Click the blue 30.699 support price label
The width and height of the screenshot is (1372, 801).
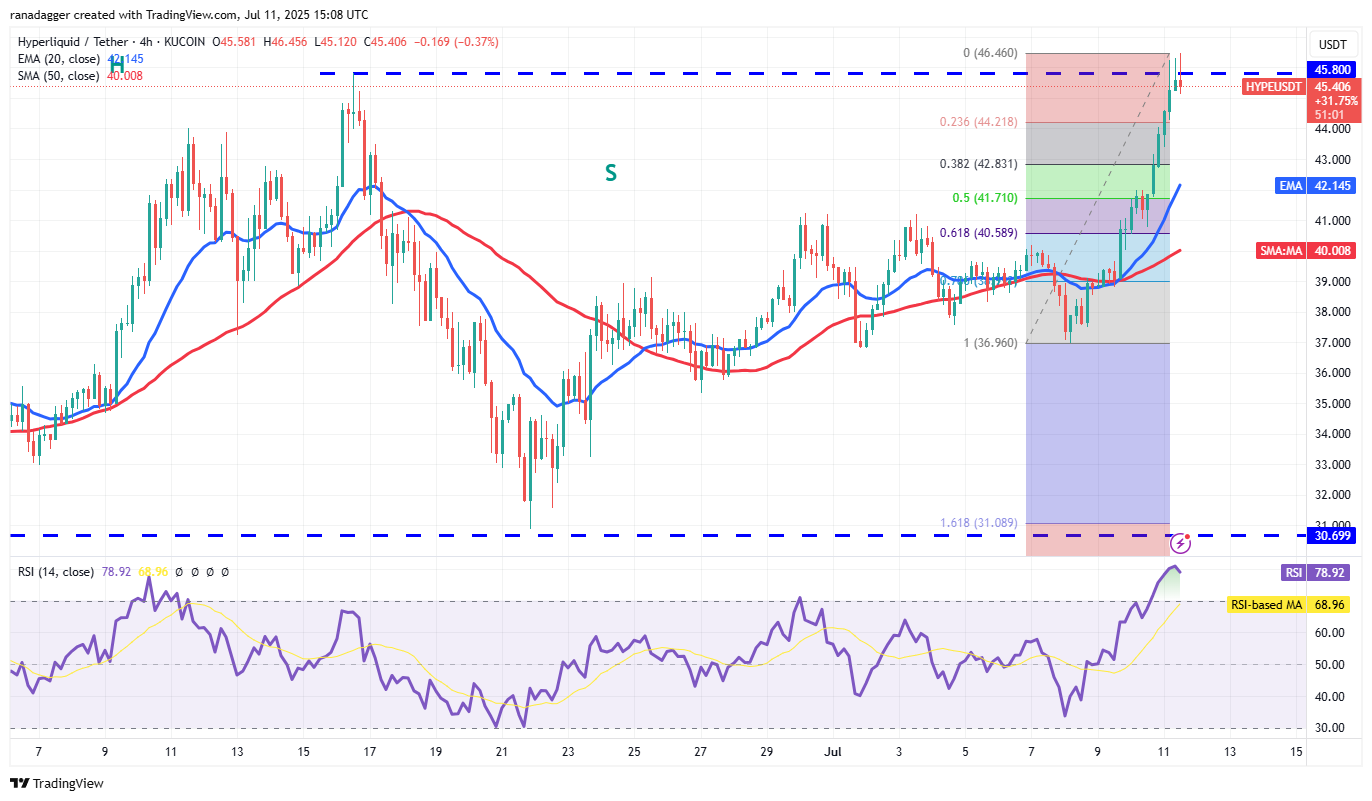(x=1334, y=536)
